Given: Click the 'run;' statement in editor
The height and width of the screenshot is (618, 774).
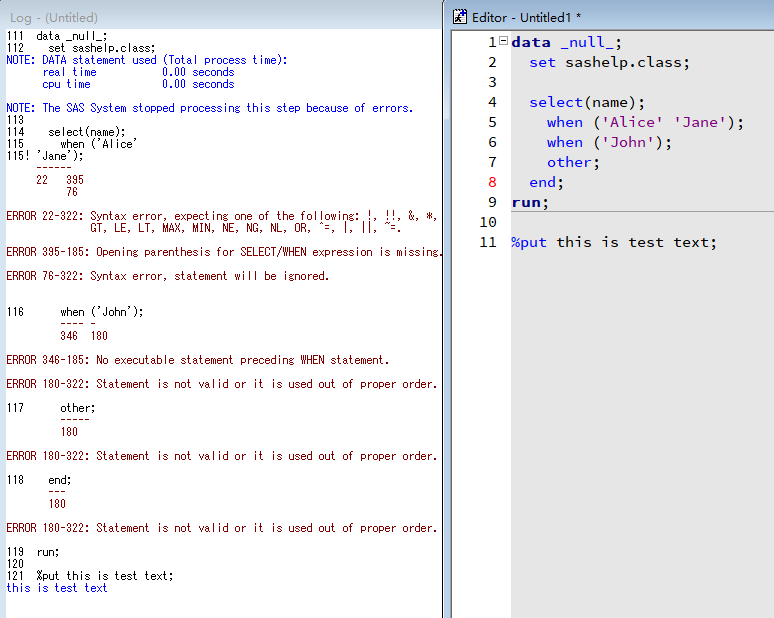Looking at the screenshot, I should click(530, 202).
